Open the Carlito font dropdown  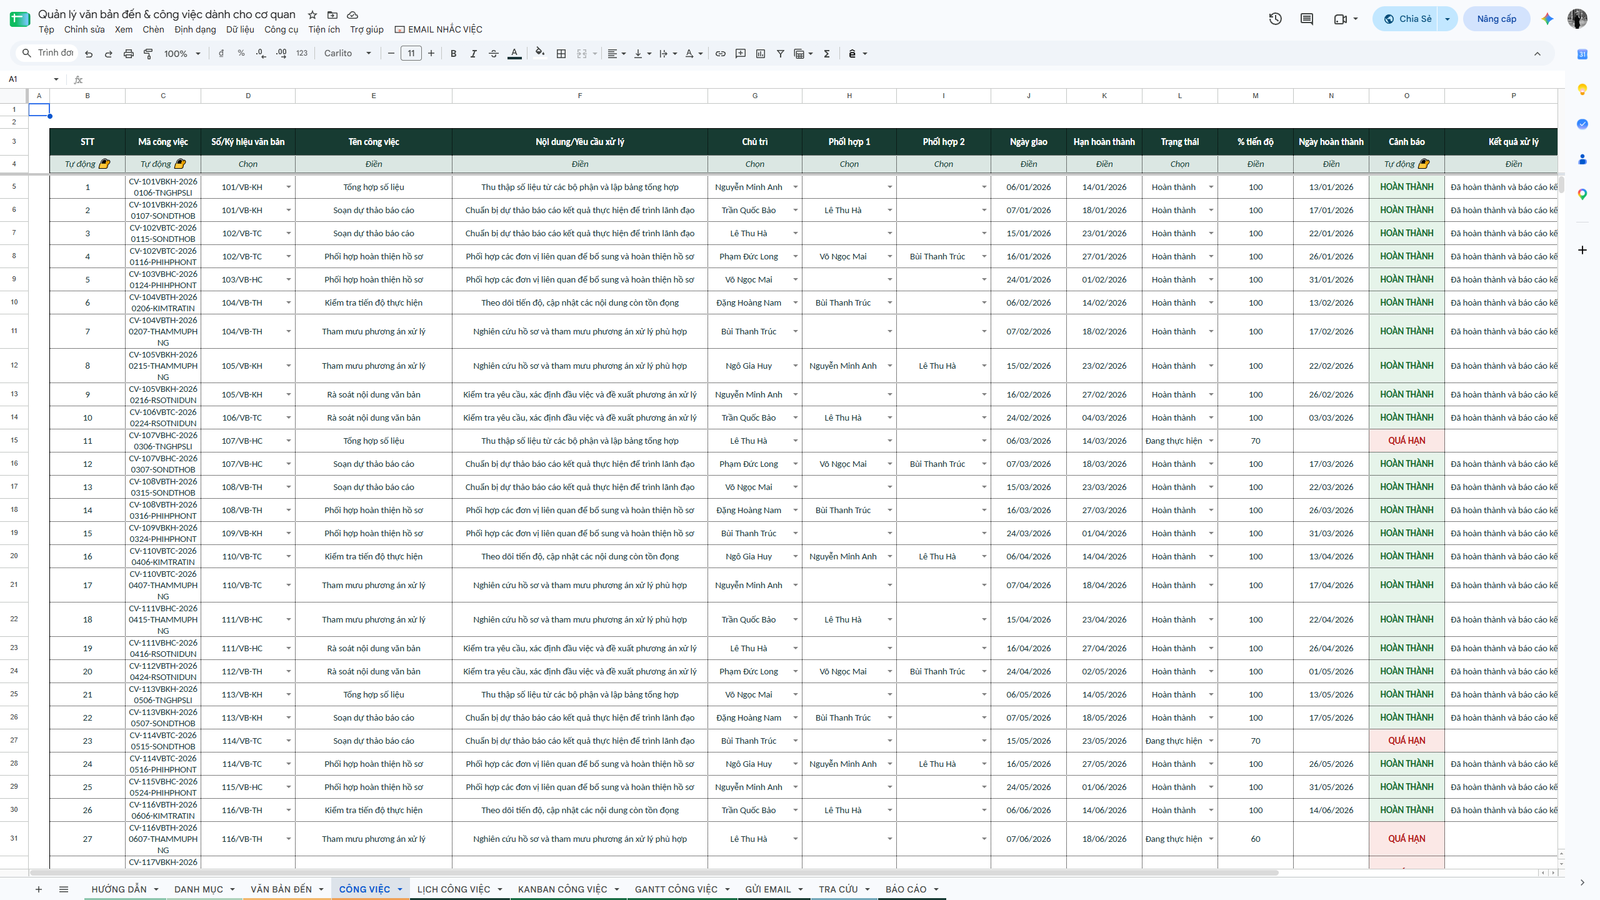(347, 54)
